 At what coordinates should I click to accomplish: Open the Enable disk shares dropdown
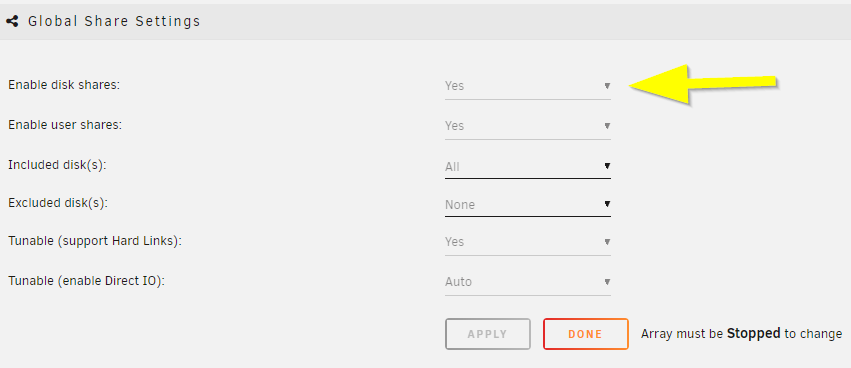528,86
